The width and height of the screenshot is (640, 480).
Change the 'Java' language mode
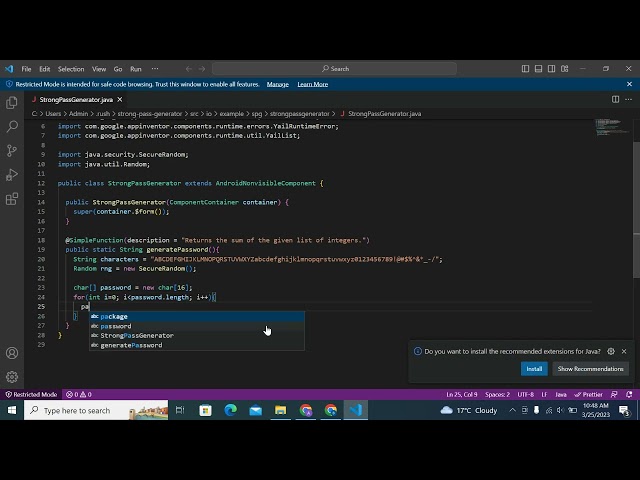click(x=561, y=394)
